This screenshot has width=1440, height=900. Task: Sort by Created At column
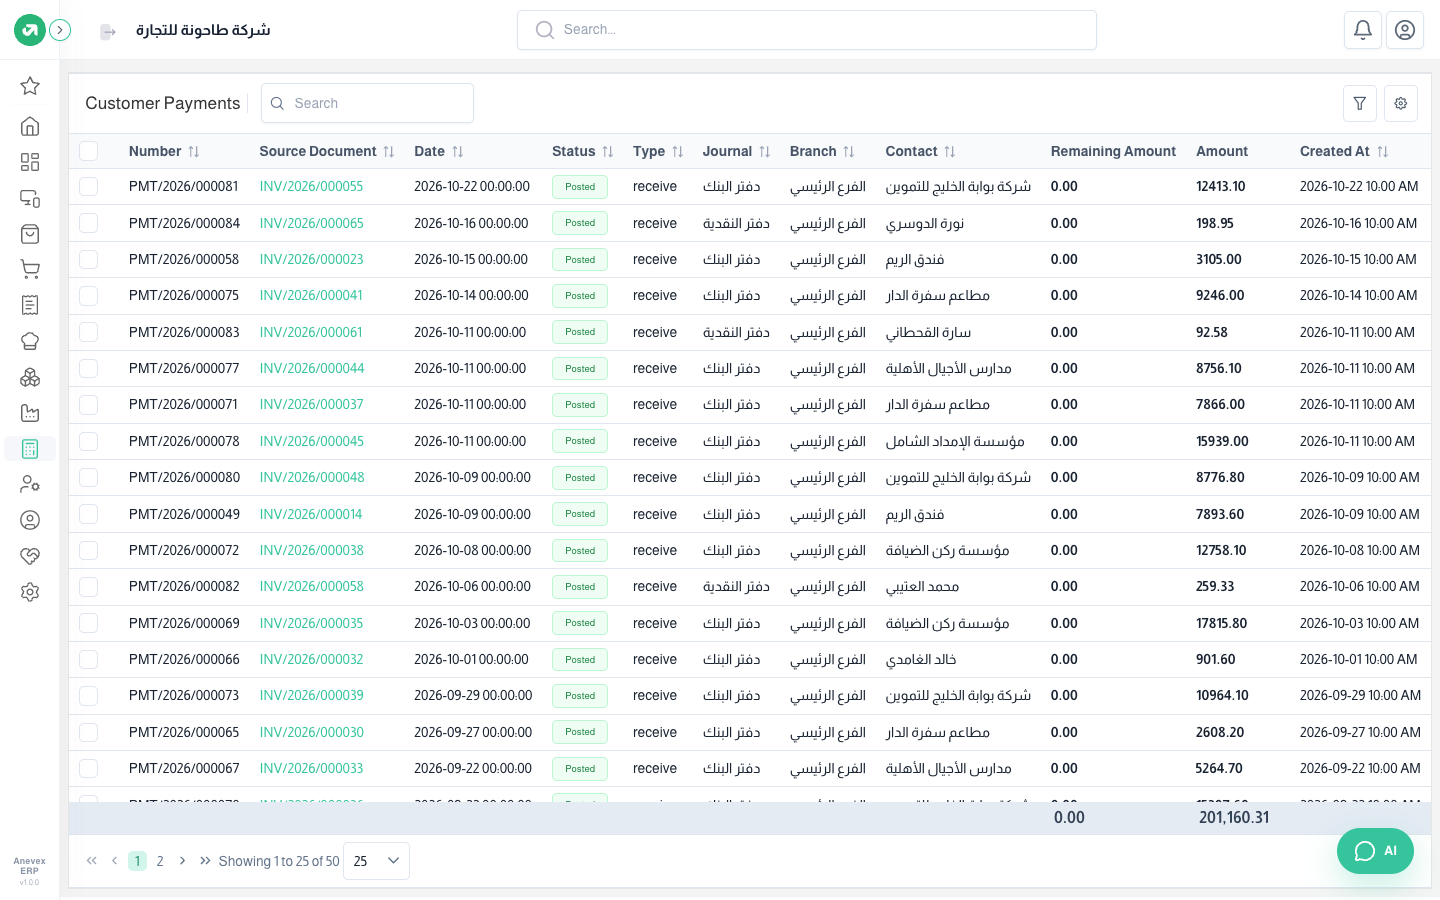[1383, 152]
